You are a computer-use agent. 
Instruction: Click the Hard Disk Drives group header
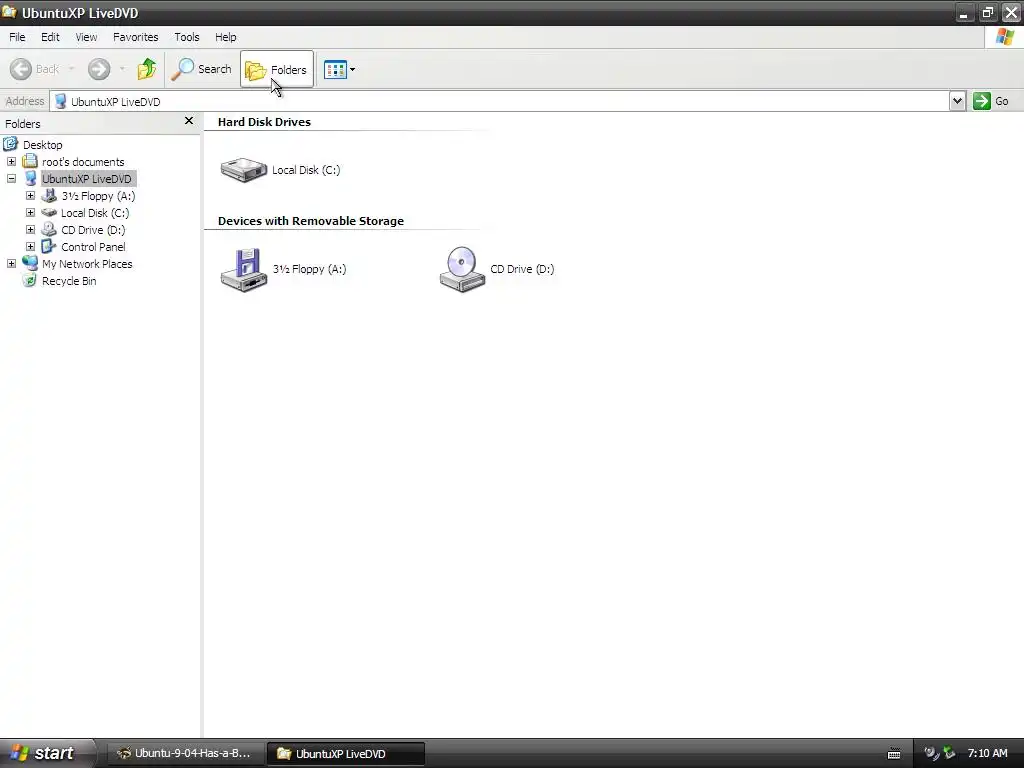point(264,122)
